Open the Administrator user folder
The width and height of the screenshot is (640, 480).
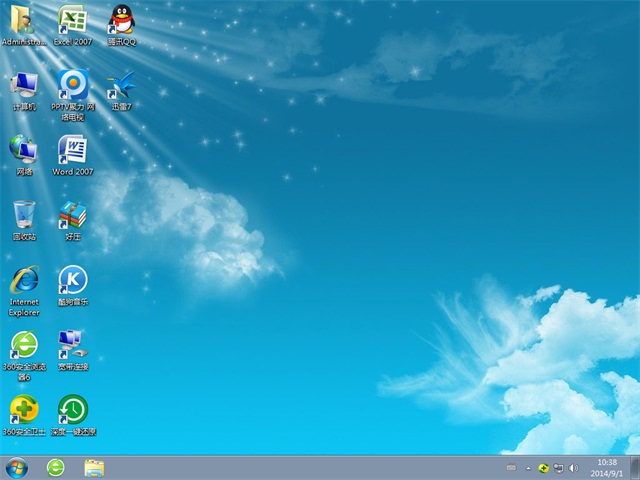tap(23, 21)
